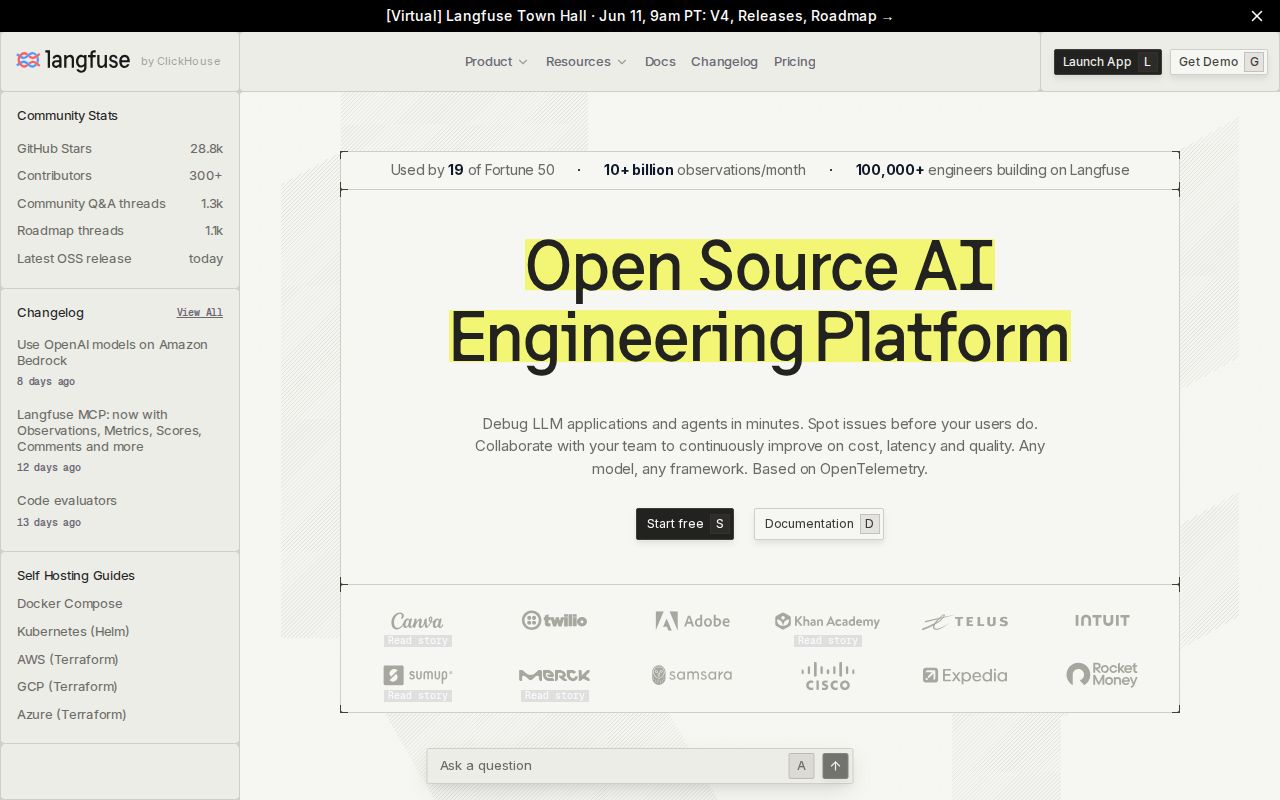Open the Changelog nav item
The height and width of the screenshot is (800, 1280).
point(724,62)
